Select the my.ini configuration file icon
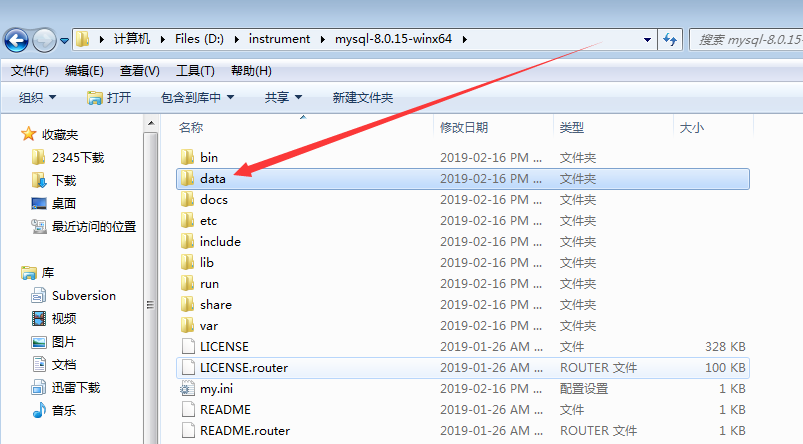 tap(187, 389)
